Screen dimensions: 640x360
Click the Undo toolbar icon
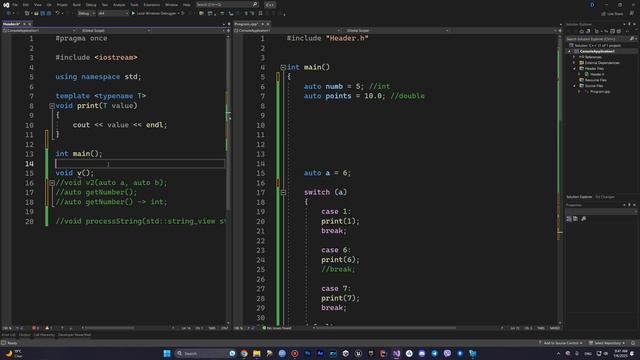click(58, 13)
